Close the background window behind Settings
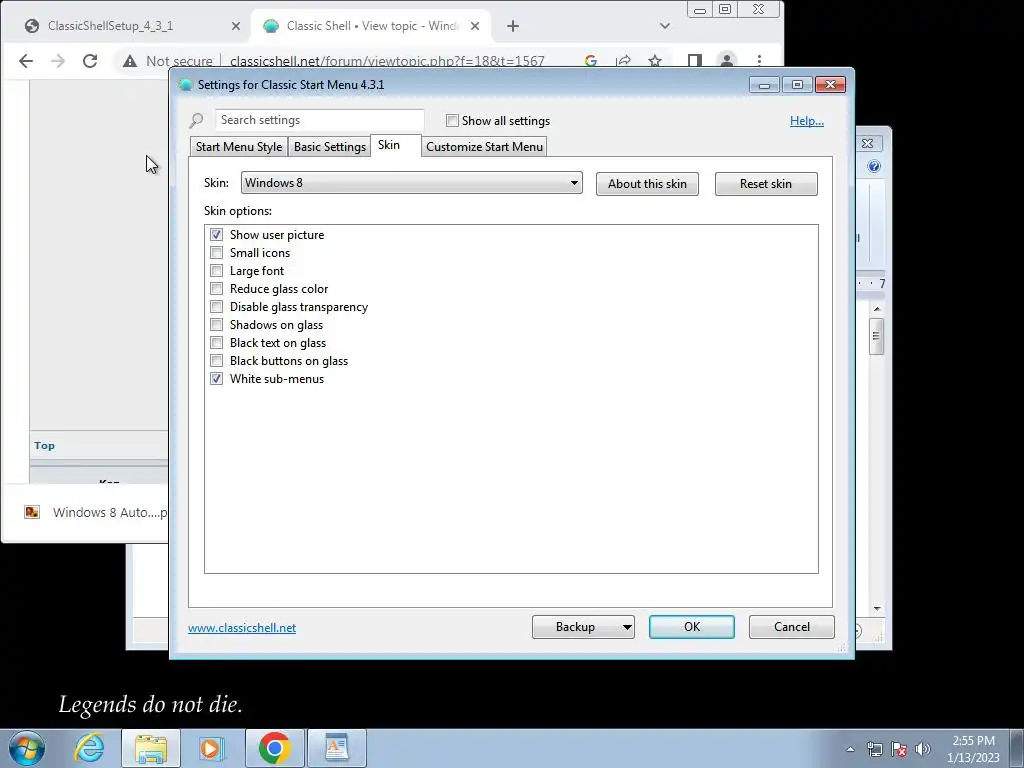The image size is (1024, 768). pyautogui.click(x=868, y=143)
